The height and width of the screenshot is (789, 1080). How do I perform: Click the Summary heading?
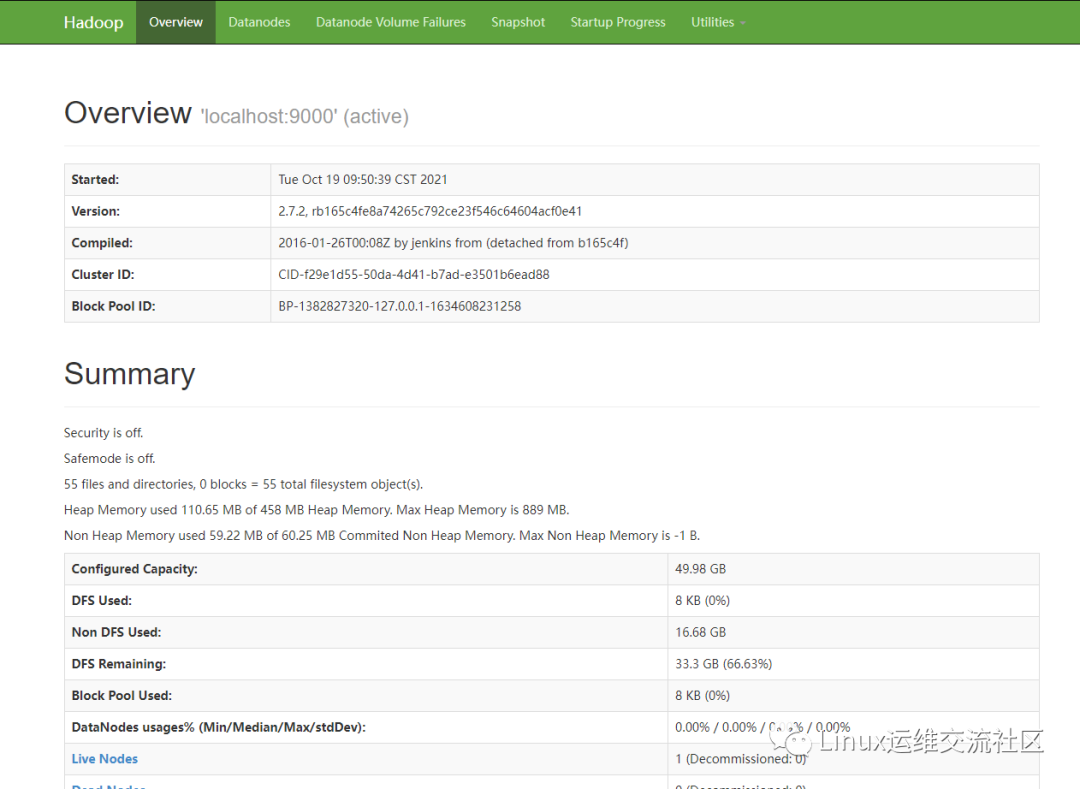129,374
